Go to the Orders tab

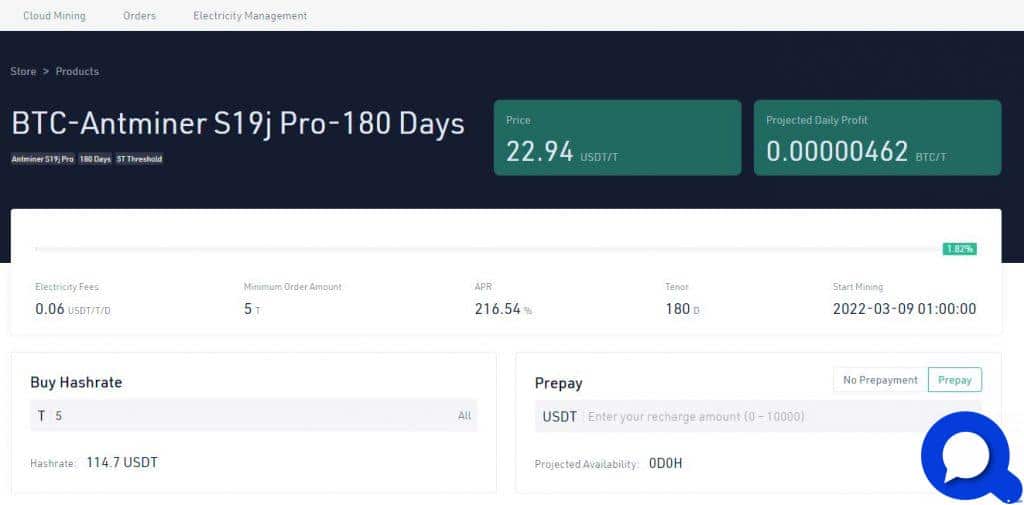coord(139,16)
